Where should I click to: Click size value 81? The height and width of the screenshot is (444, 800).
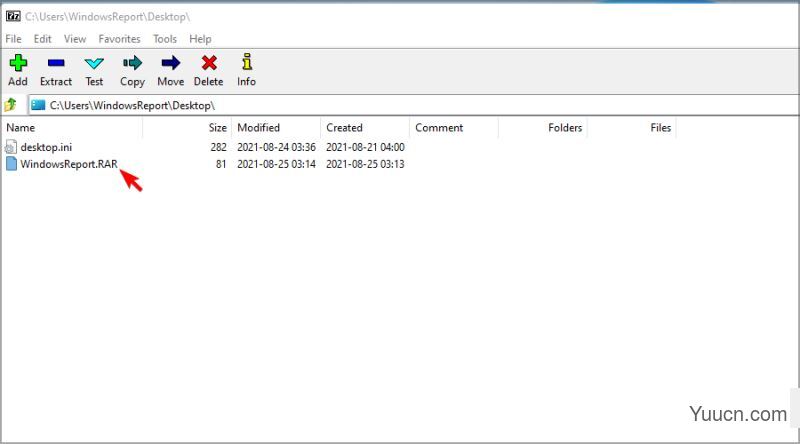pyautogui.click(x=221, y=164)
